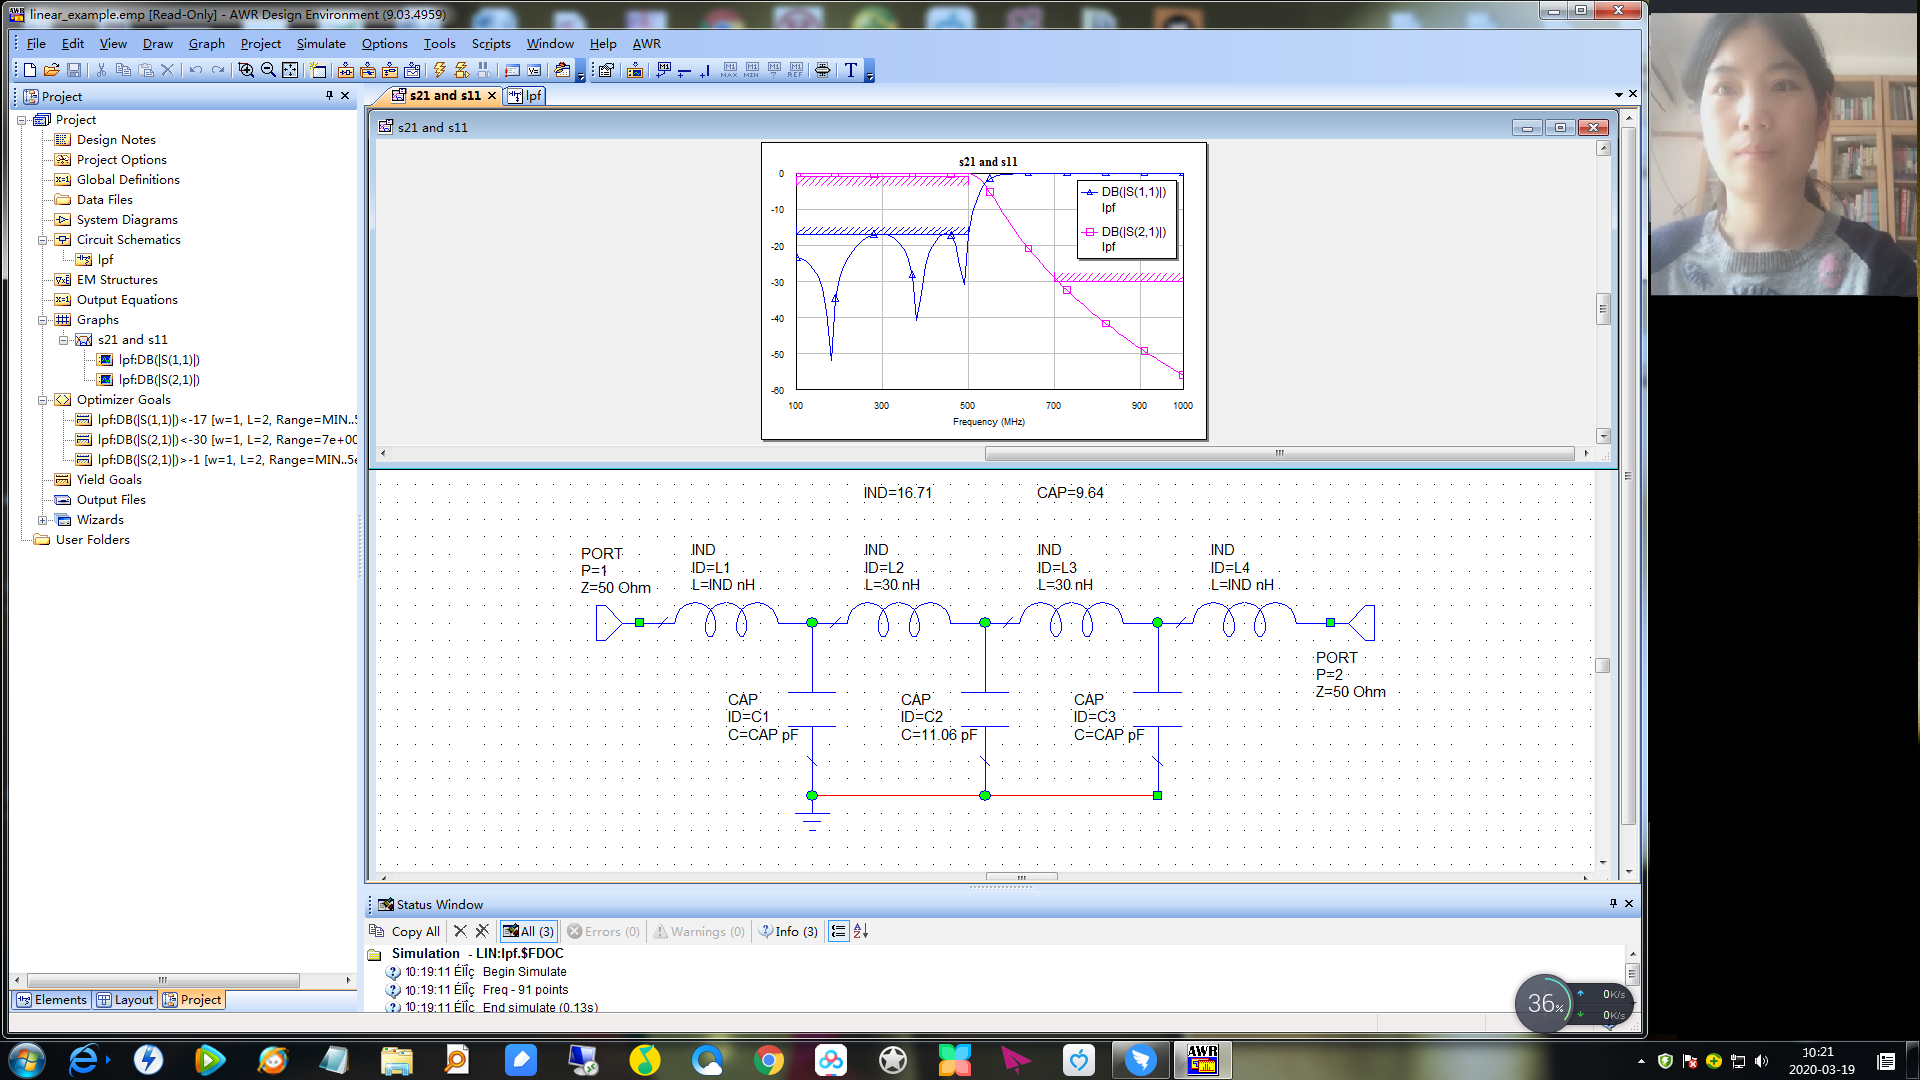Open the window list dropdown arrow
Viewport: 1920px width, 1080px height.
click(x=1618, y=95)
